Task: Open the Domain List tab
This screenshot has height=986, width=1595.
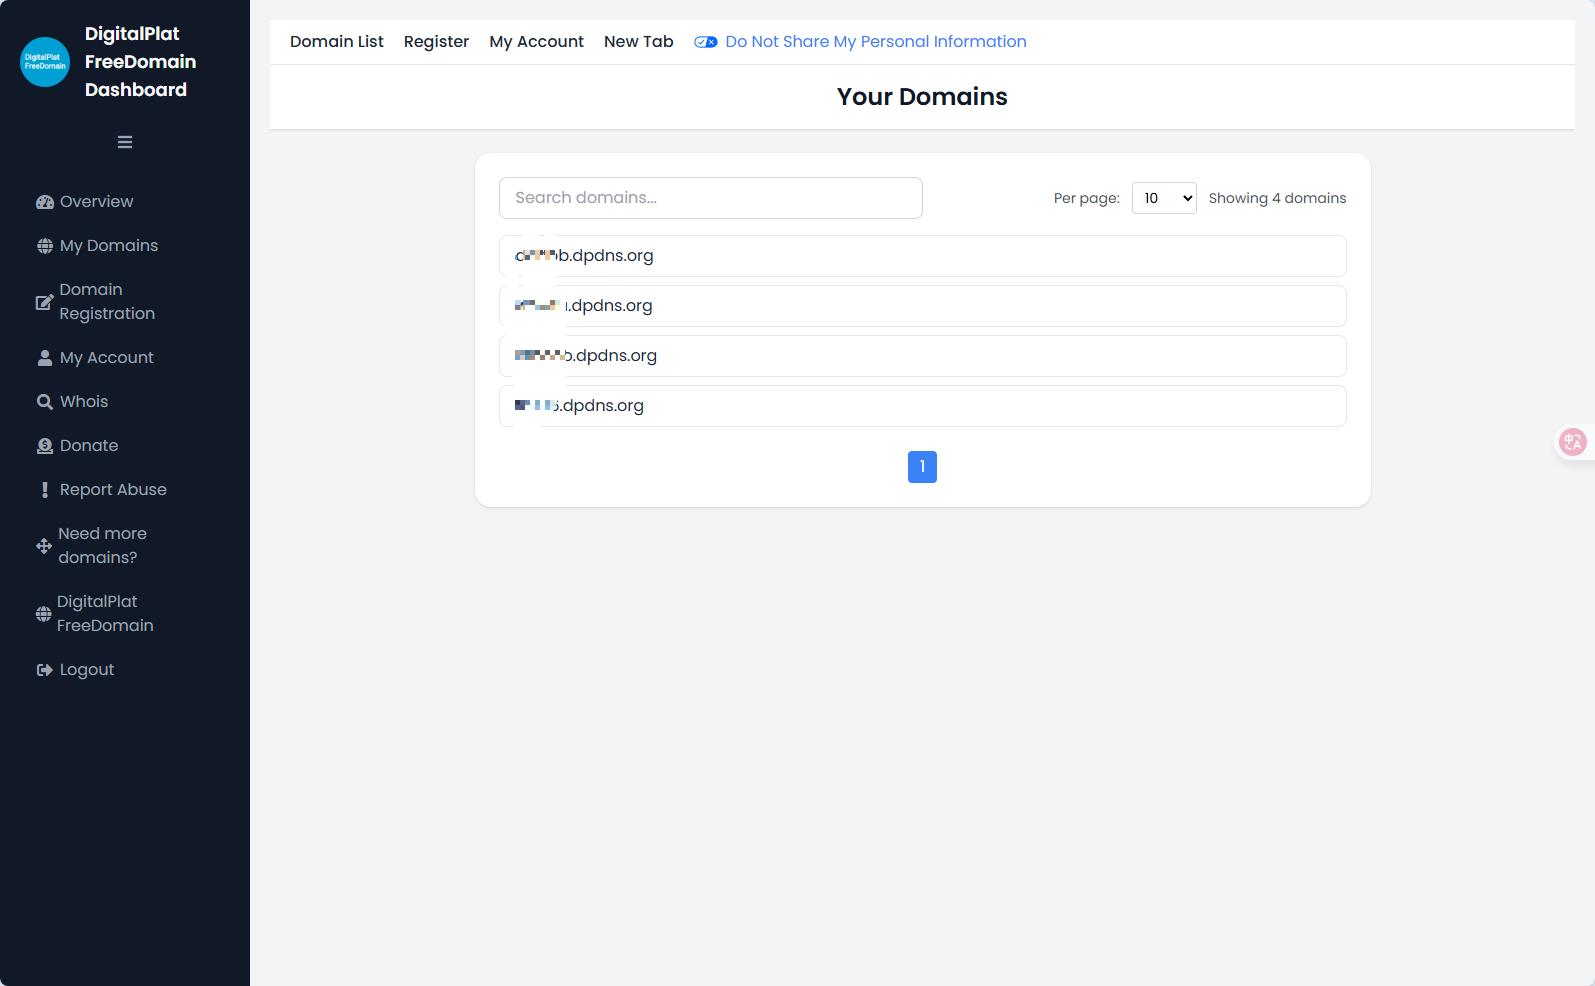Action: 337,42
